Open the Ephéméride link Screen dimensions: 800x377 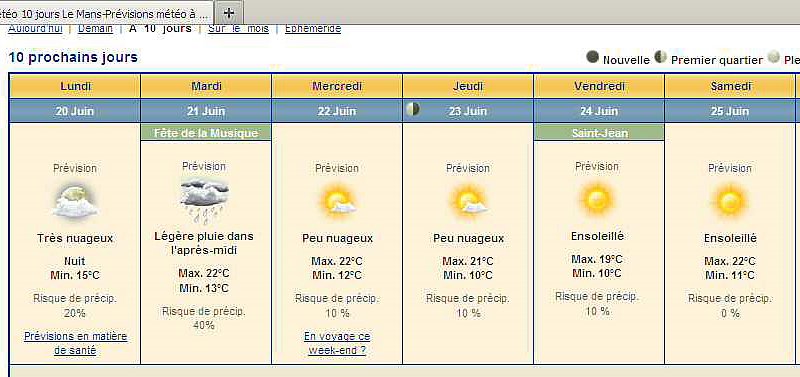pyautogui.click(x=313, y=29)
